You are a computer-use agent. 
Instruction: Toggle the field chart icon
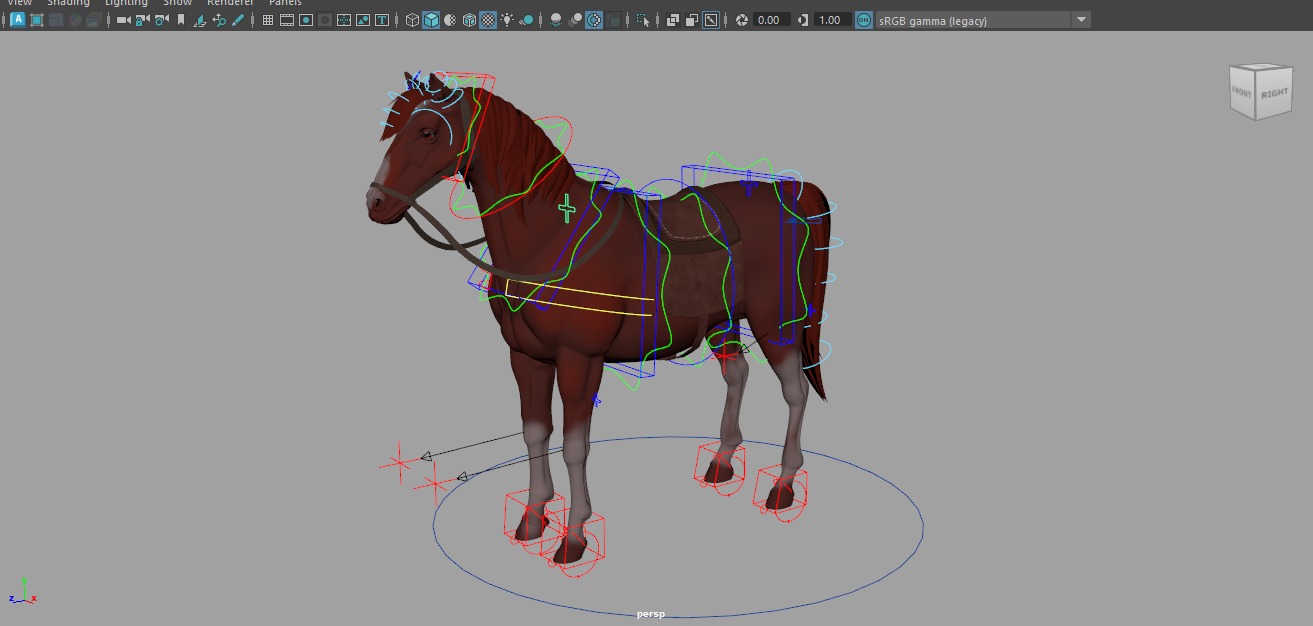point(343,20)
